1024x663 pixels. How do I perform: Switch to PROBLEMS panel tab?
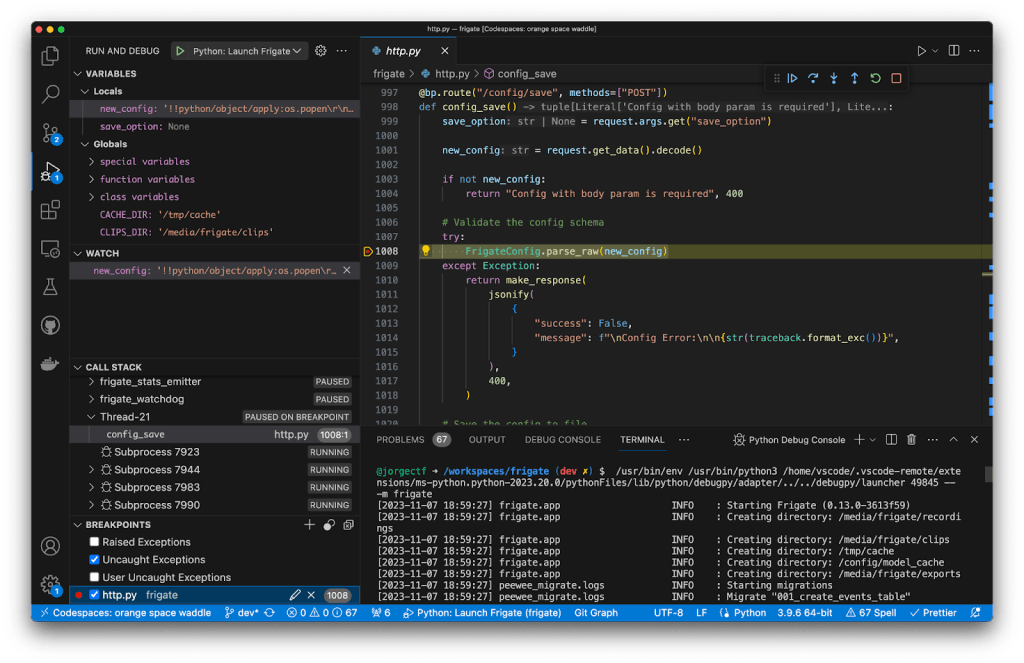click(400, 440)
